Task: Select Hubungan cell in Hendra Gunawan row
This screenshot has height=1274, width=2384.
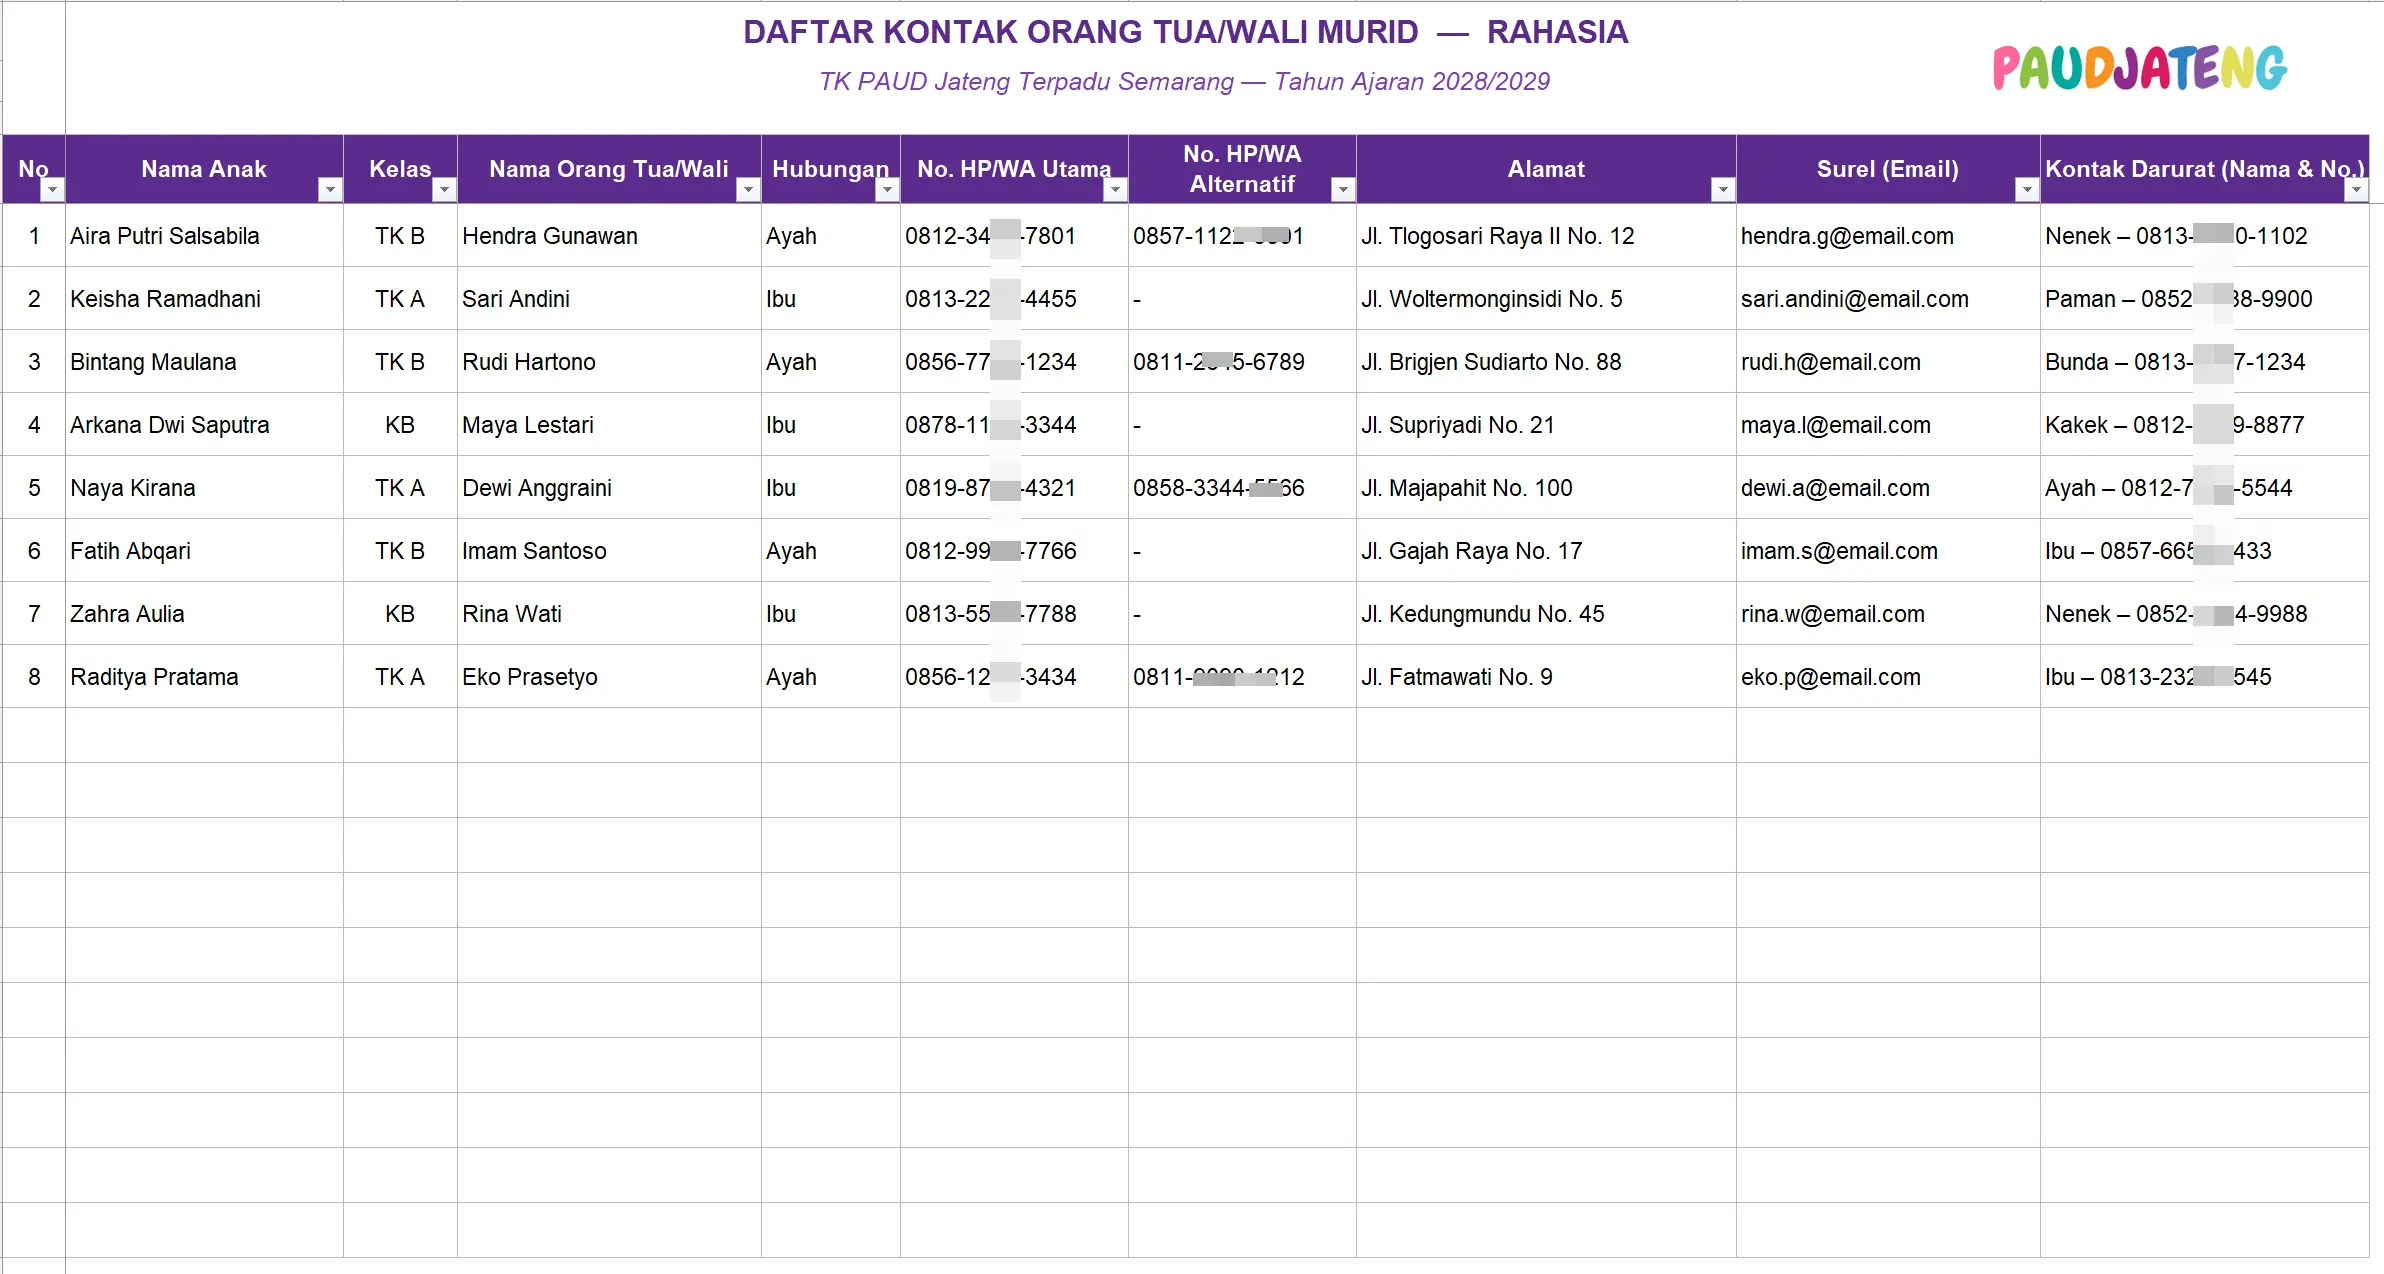Action: (830, 236)
